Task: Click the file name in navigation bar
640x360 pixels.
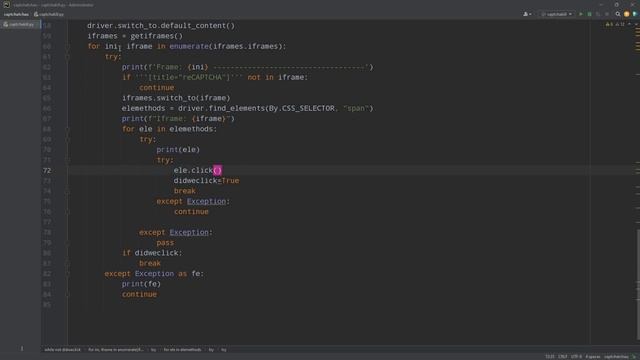Action: pos(49,14)
